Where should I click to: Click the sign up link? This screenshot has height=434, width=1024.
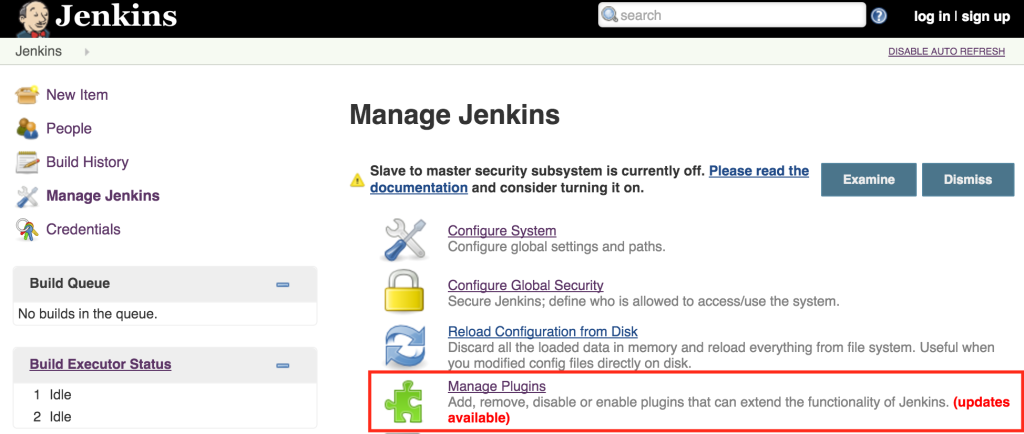(985, 16)
